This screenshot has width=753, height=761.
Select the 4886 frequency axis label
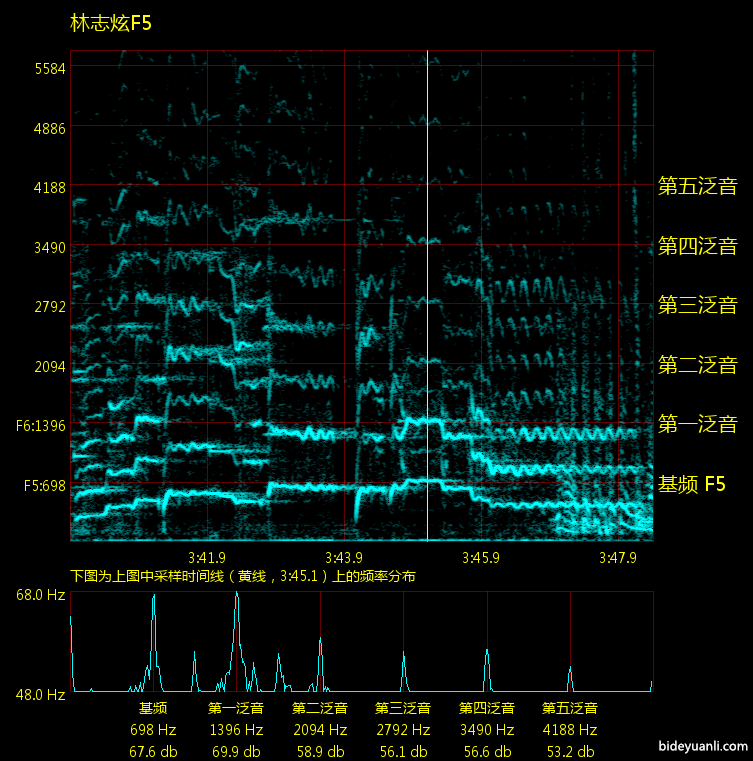(x=49, y=128)
